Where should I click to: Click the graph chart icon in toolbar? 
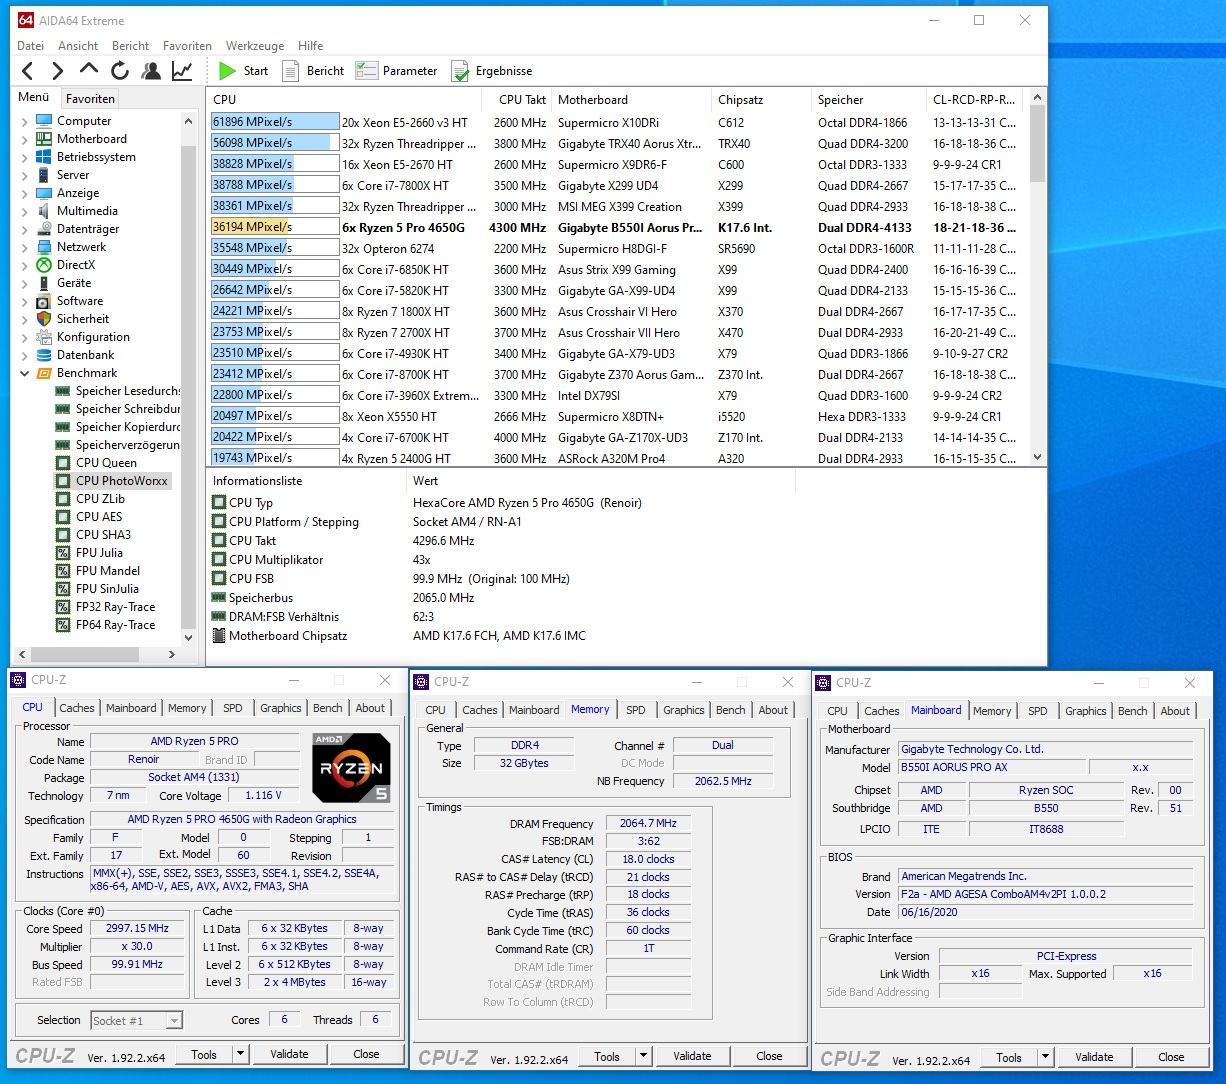(182, 71)
